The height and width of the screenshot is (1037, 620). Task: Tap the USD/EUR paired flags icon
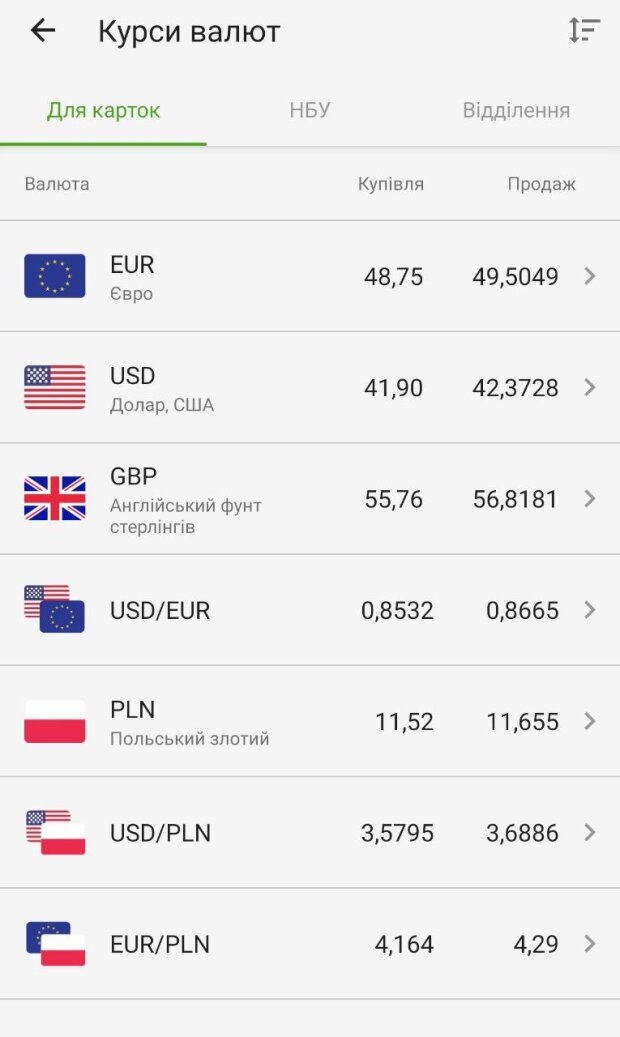tap(55, 609)
